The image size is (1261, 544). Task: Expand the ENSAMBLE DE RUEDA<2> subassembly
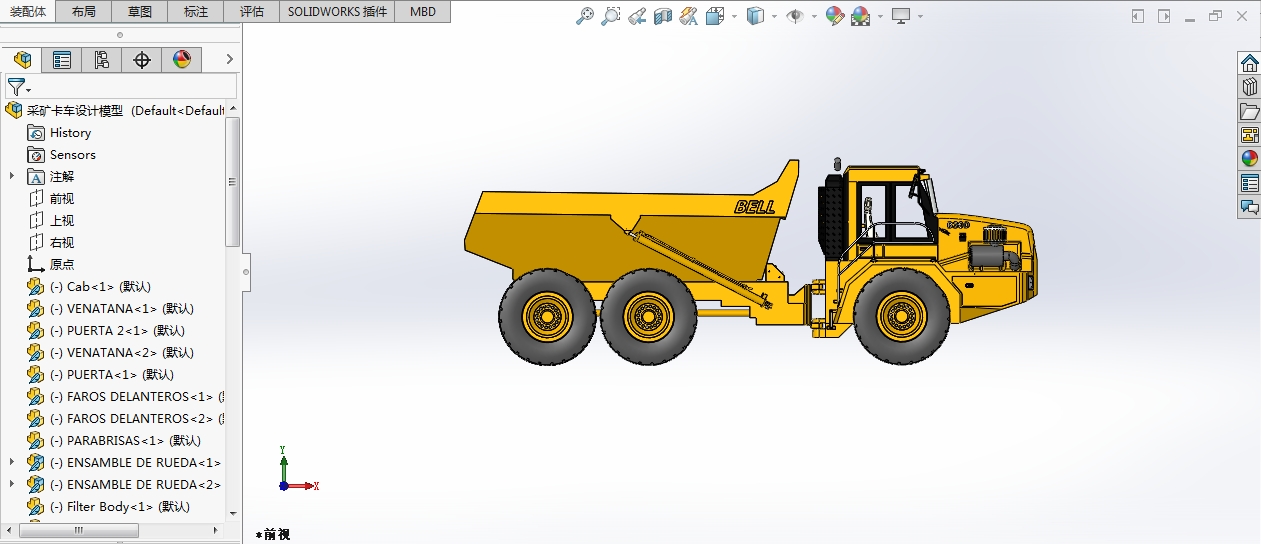tap(12, 484)
